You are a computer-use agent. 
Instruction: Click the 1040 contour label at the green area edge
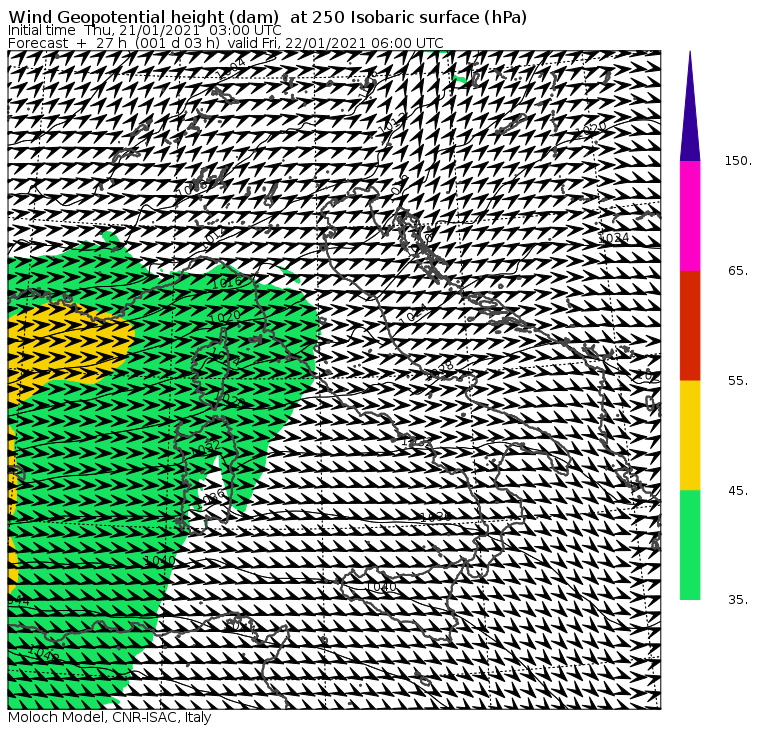160,561
